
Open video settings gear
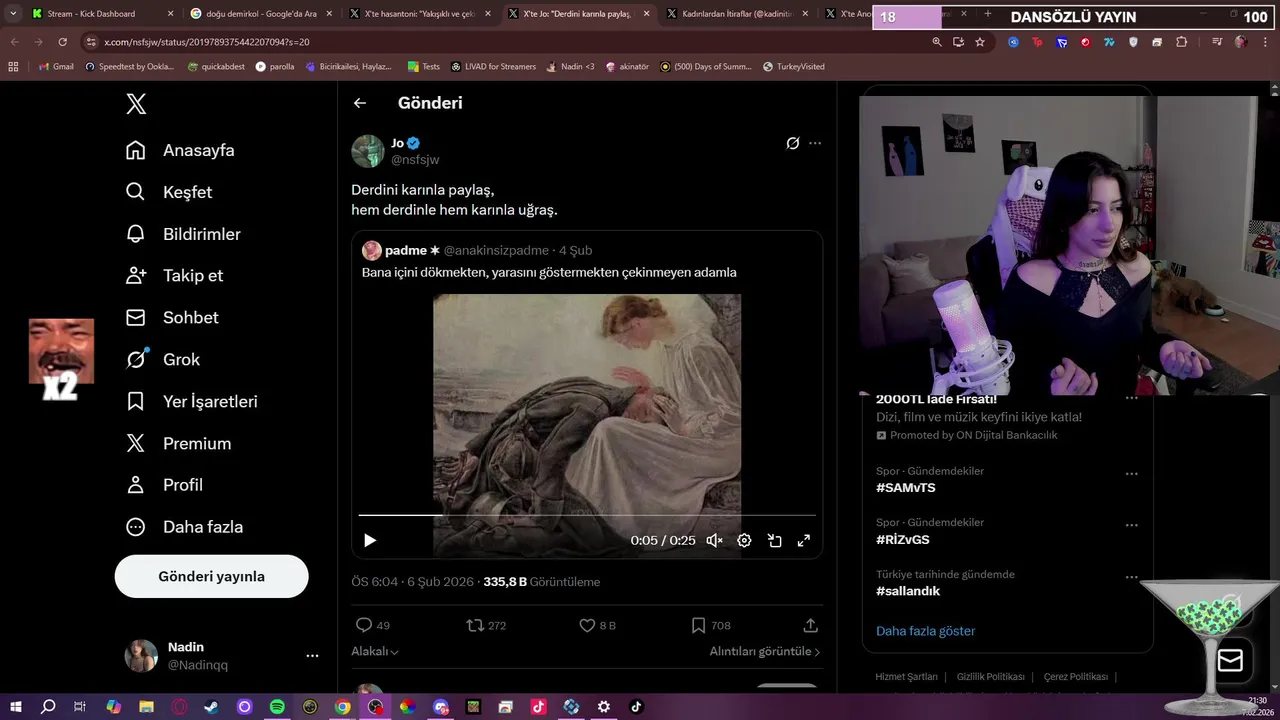pos(744,540)
